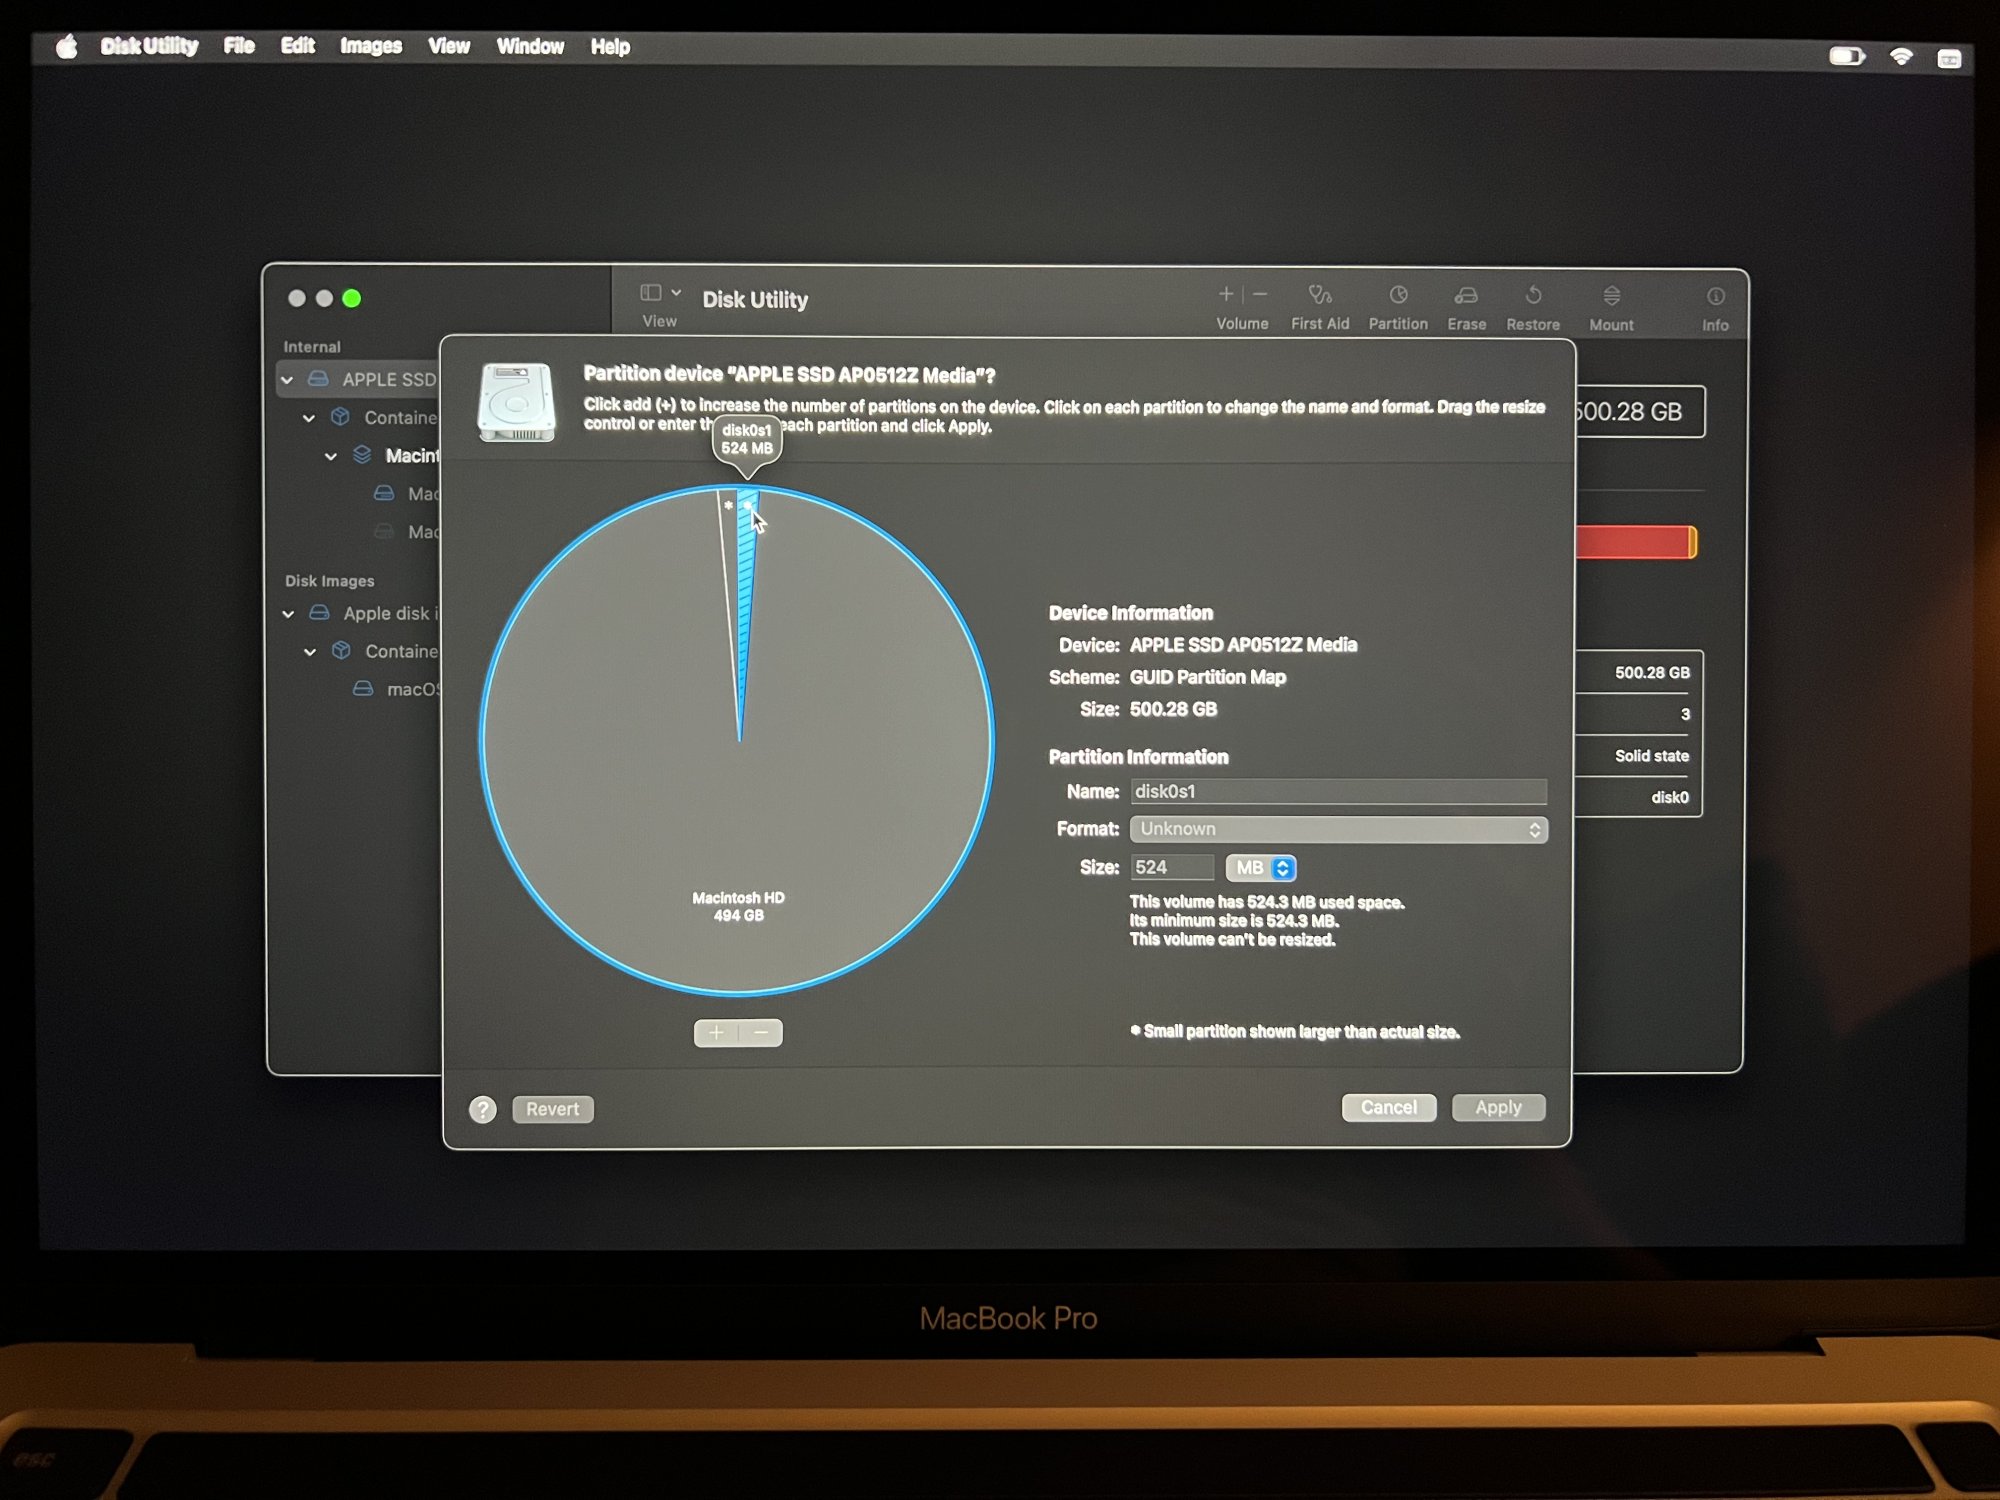
Task: Click the remove partition minus button
Action: point(761,1033)
